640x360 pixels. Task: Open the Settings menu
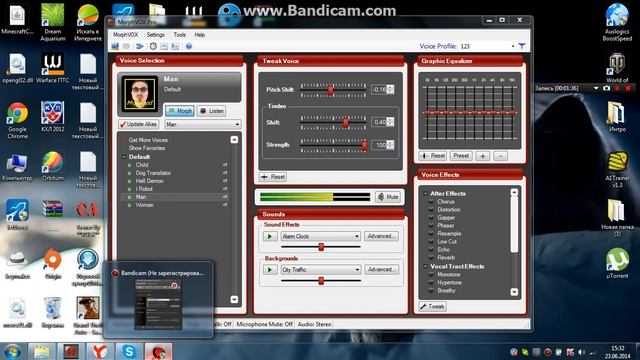(156, 35)
